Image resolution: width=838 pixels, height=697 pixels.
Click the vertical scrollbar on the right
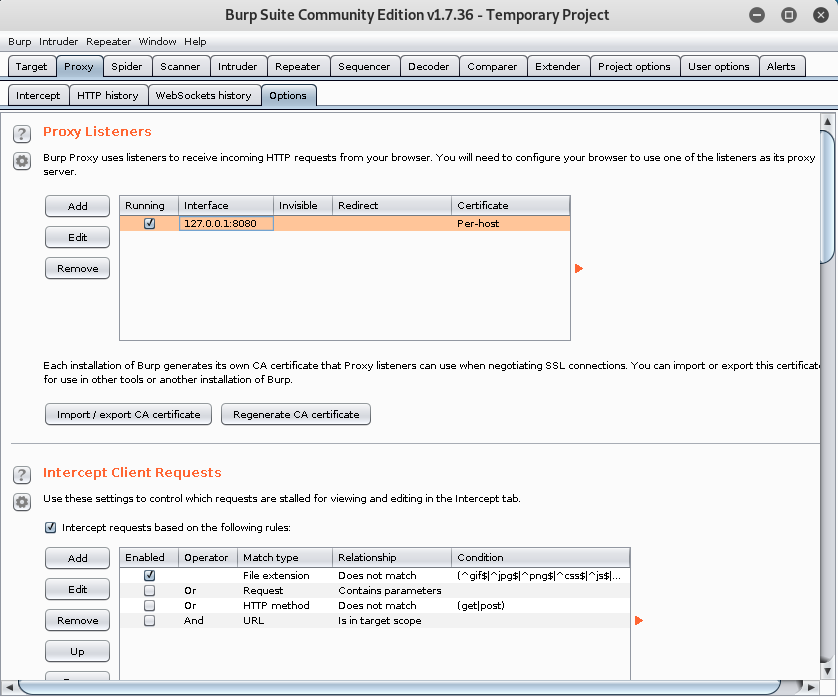827,200
